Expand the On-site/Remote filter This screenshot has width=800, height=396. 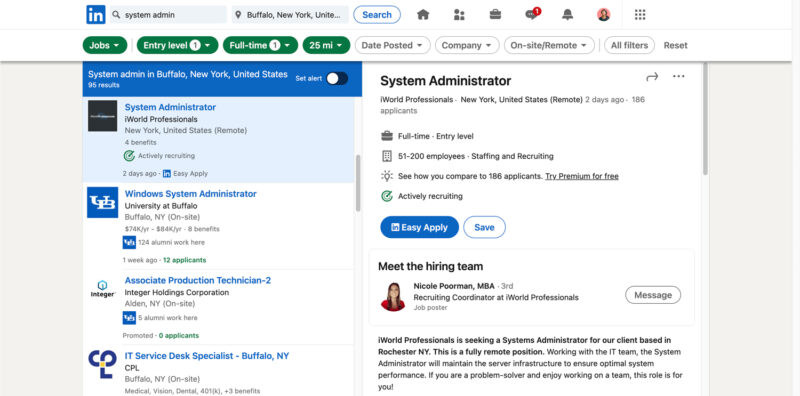click(x=549, y=45)
